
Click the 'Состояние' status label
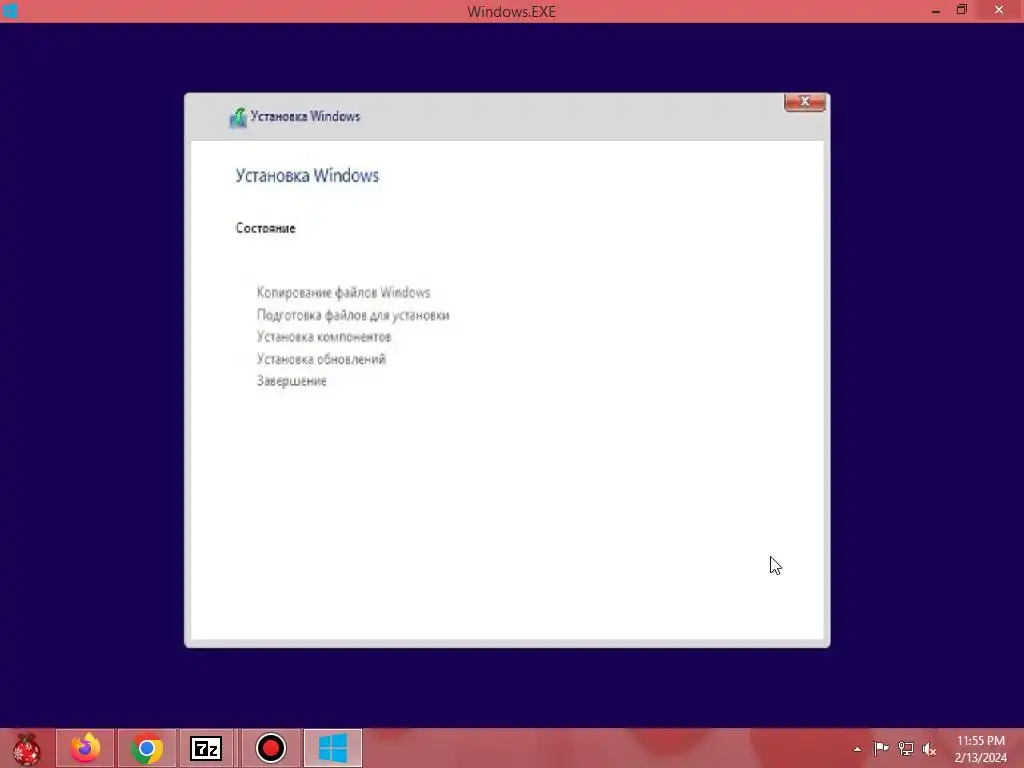tap(265, 228)
